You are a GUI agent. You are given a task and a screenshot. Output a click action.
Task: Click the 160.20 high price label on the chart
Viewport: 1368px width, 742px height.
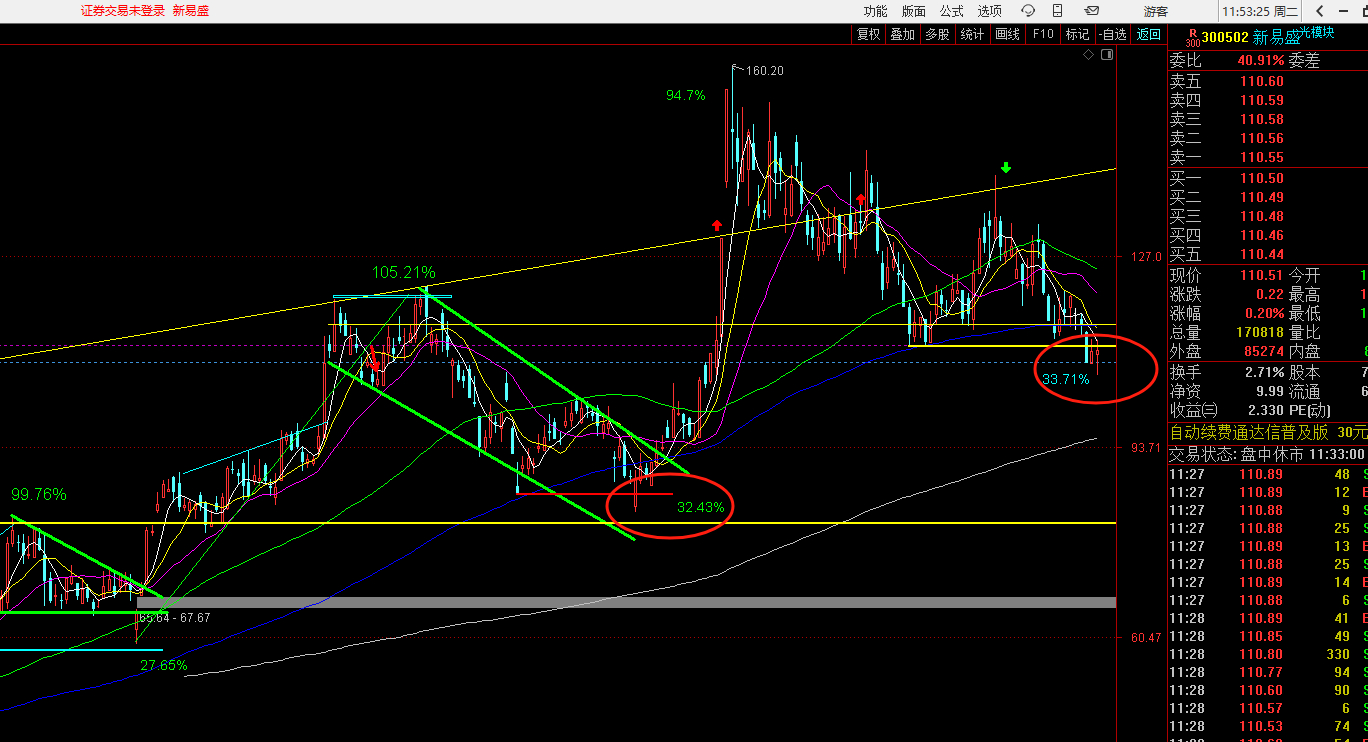coord(765,71)
